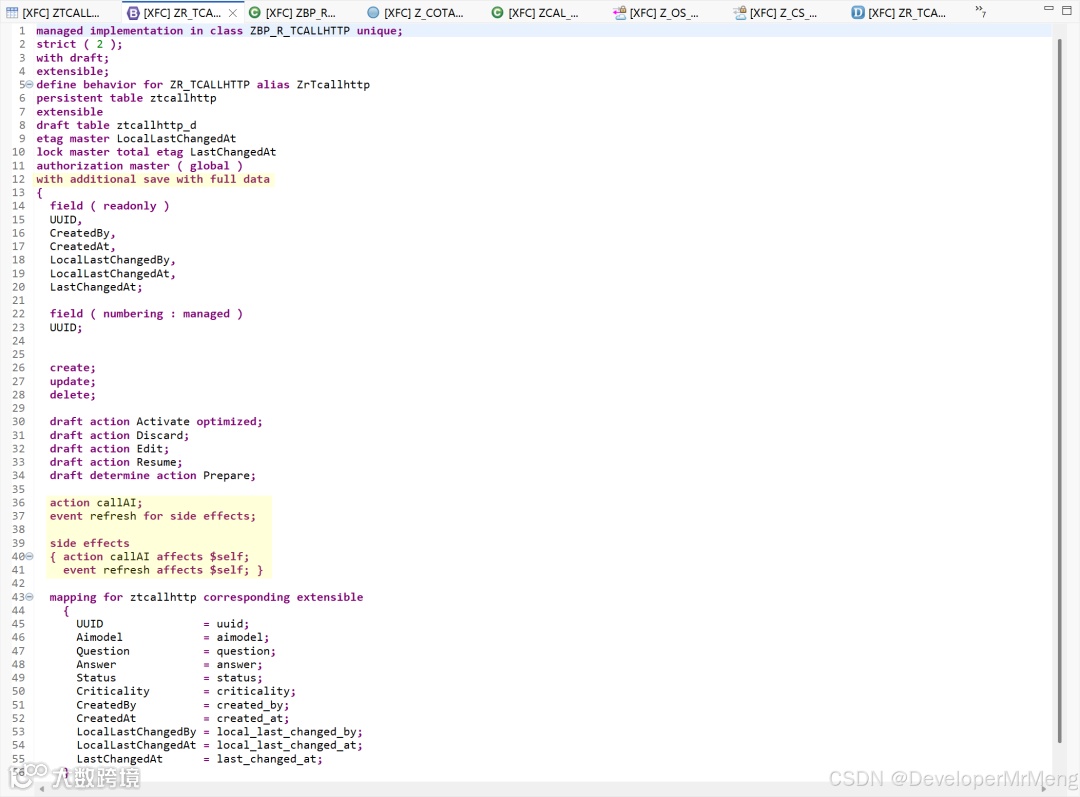Click 'side effects' keyword on line 39
This screenshot has height=797, width=1080.
tap(89, 544)
